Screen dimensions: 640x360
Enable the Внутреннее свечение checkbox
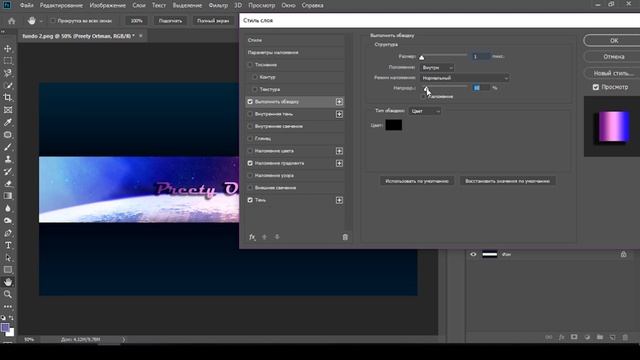point(250,127)
